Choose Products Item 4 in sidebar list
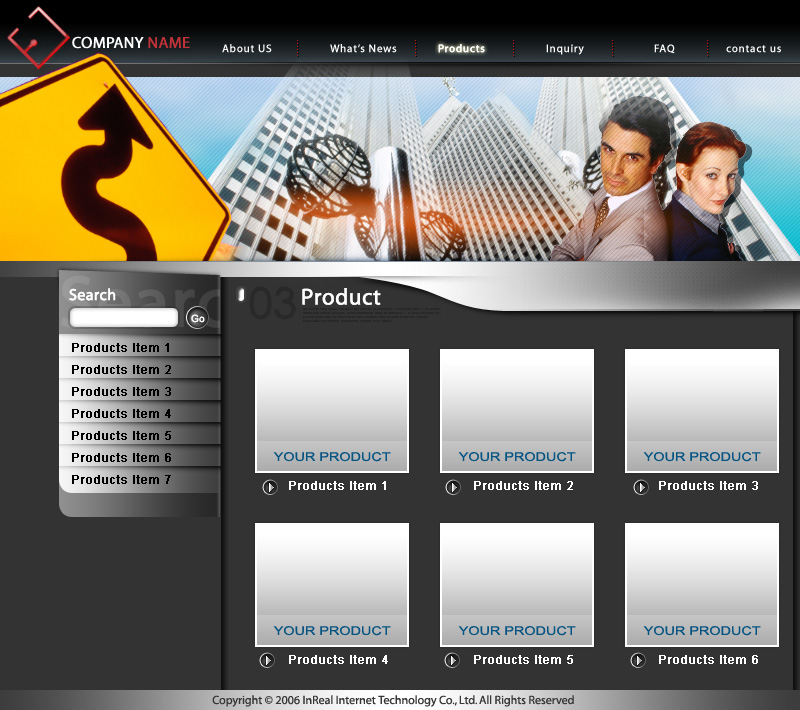 click(121, 414)
